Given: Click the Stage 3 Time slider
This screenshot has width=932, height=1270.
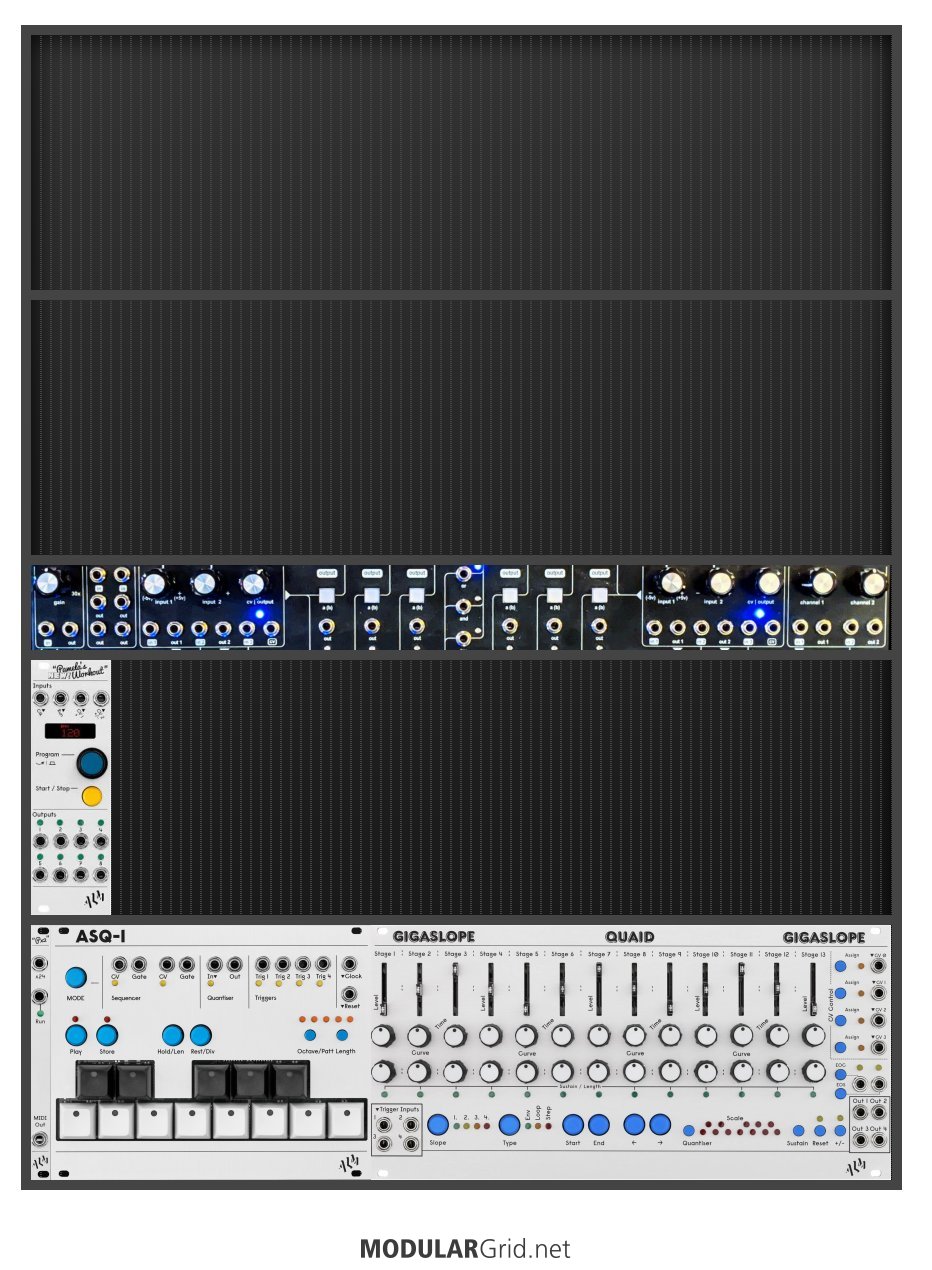Looking at the screenshot, I should (x=456, y=990).
